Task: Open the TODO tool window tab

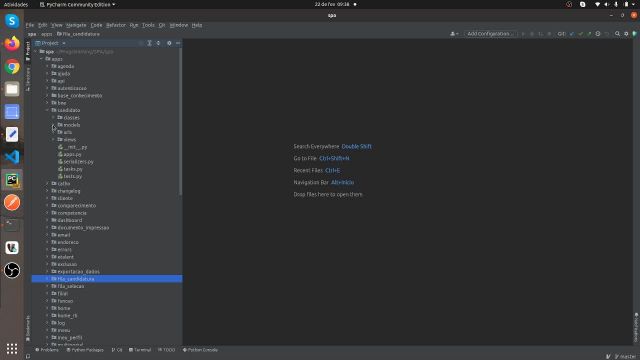Action: [x=167, y=350]
